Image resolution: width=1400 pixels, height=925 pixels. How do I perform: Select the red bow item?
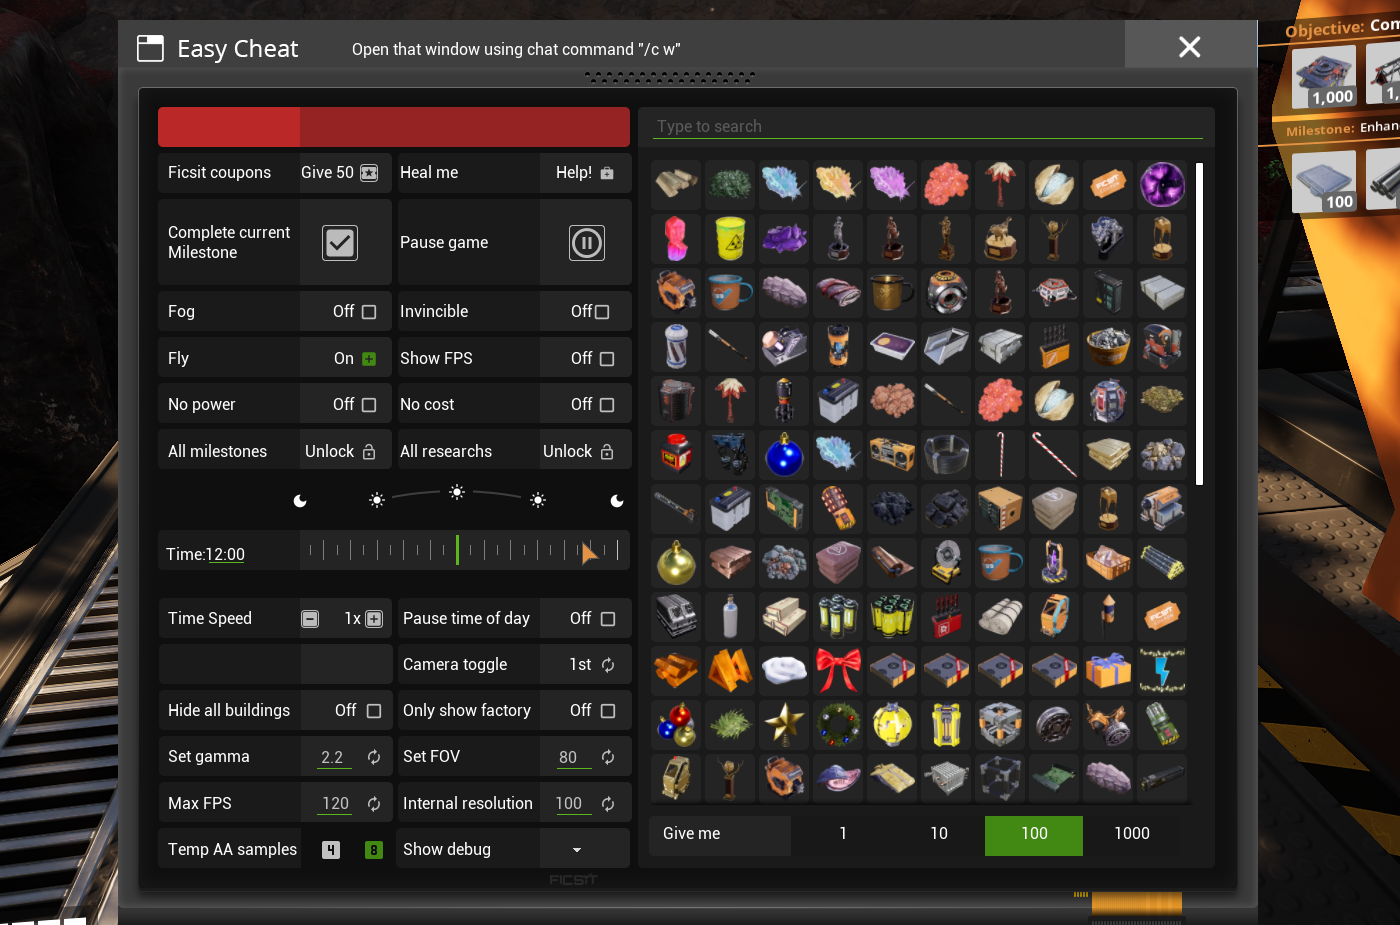point(839,670)
